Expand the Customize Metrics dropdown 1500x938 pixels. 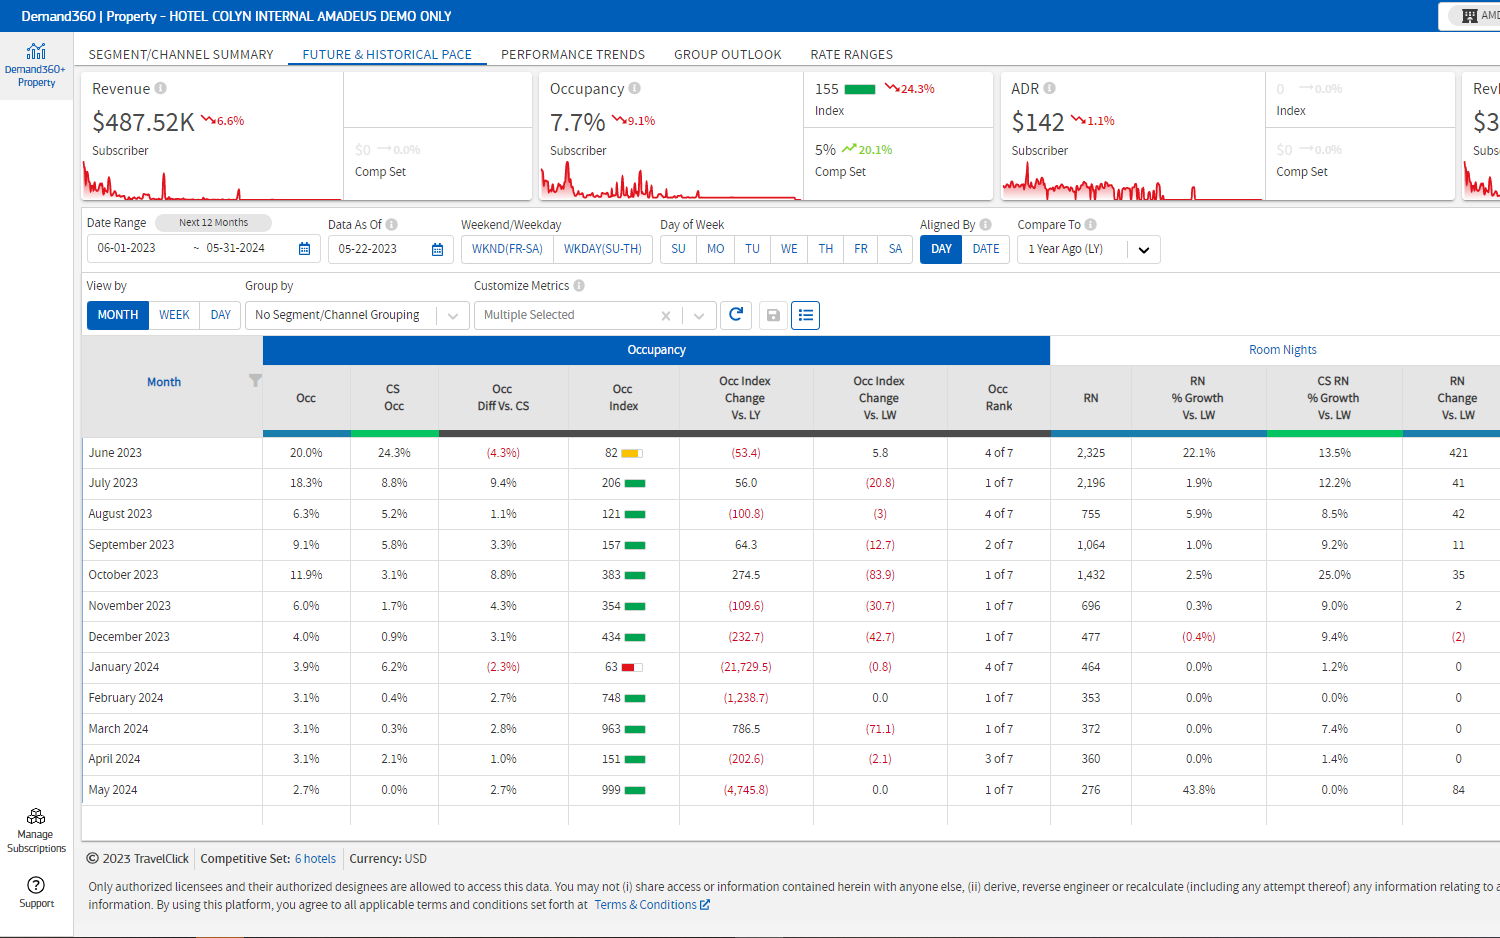coord(699,315)
